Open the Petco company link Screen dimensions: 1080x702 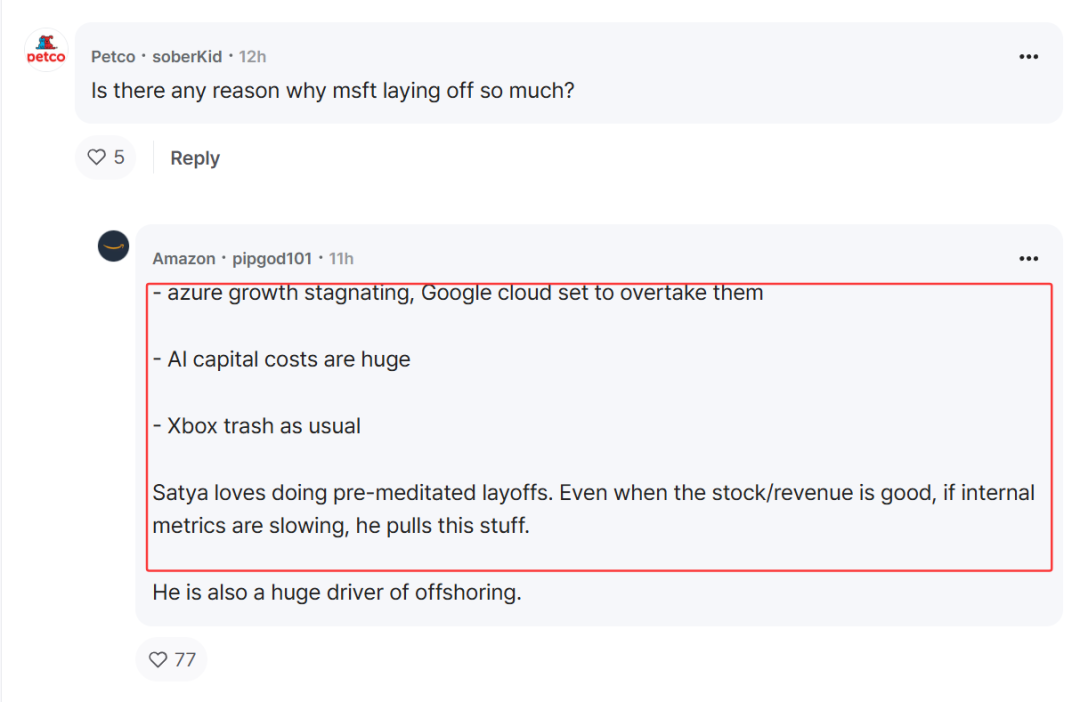[x=113, y=56]
